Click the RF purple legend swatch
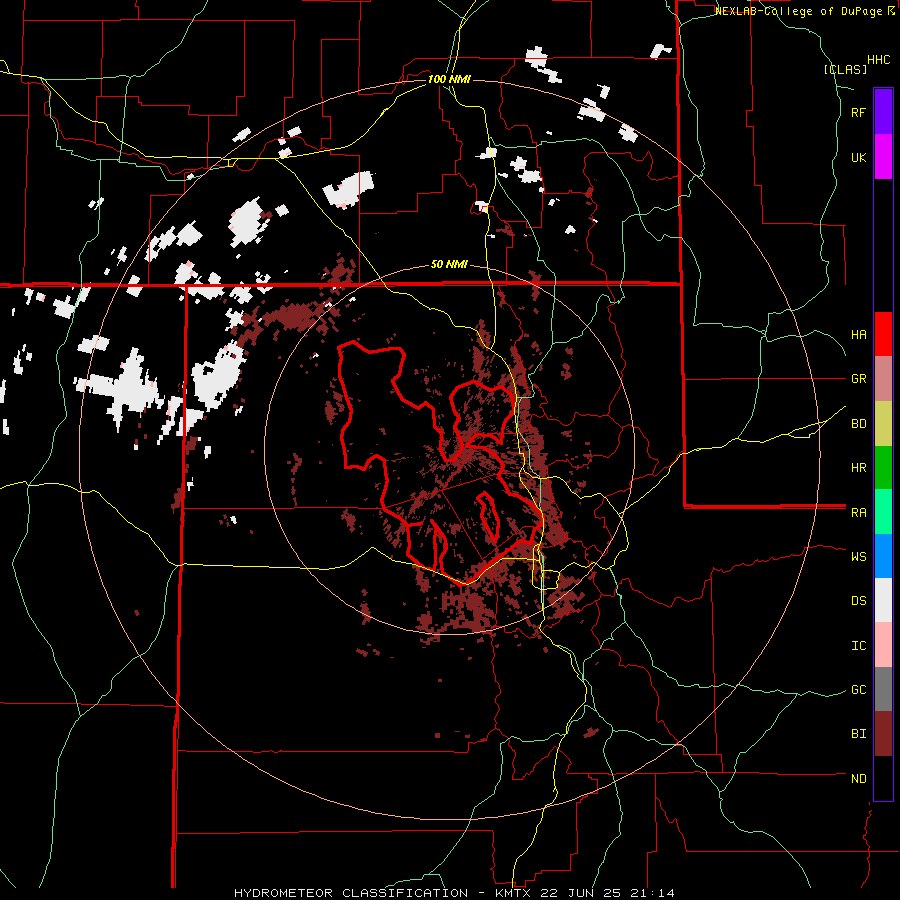 [x=883, y=112]
